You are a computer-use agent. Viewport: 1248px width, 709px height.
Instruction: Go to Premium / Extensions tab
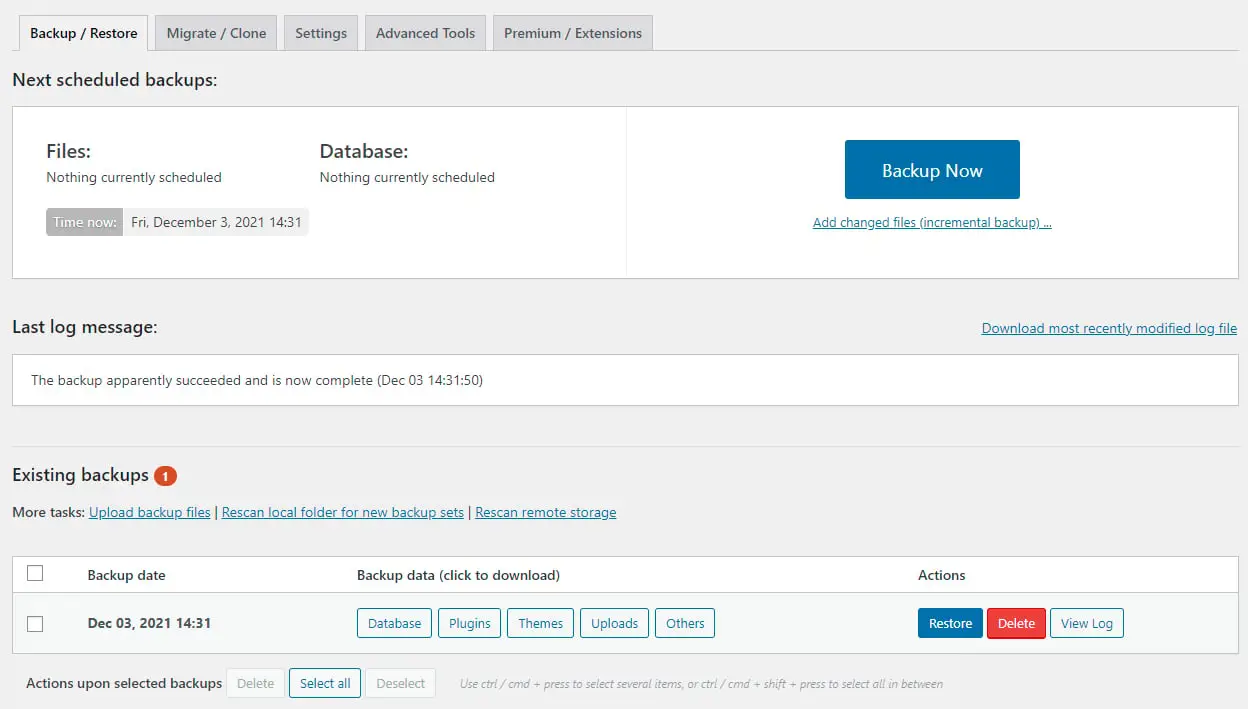572,33
